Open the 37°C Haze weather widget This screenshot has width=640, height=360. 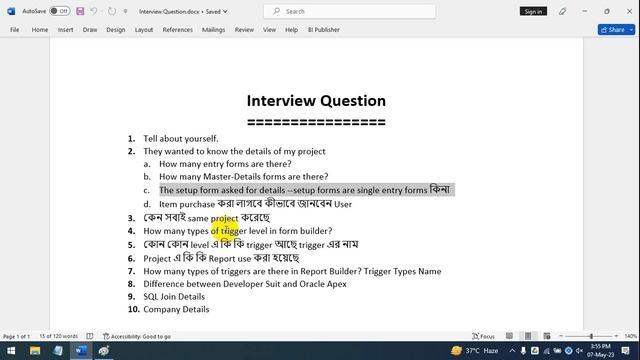(475, 351)
